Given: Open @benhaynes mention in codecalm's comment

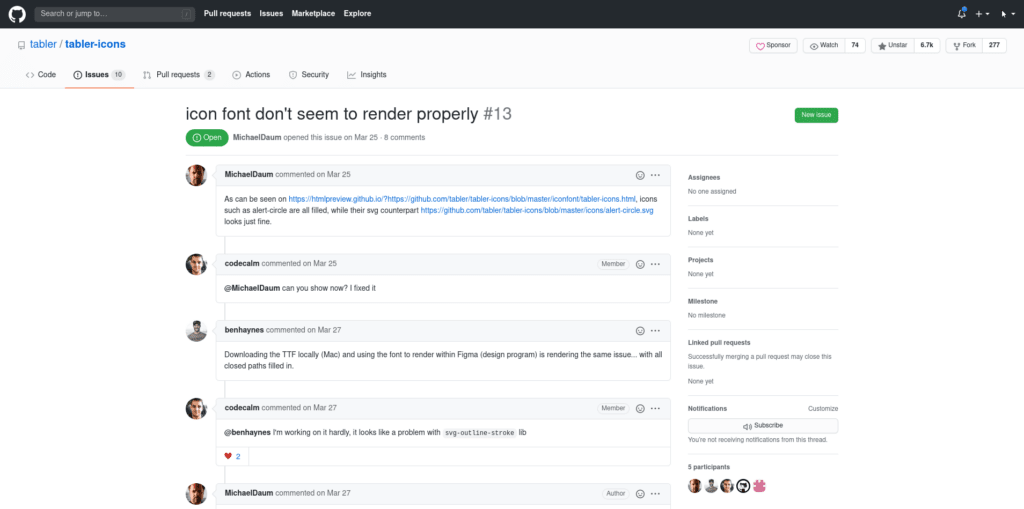Looking at the screenshot, I should [248, 432].
